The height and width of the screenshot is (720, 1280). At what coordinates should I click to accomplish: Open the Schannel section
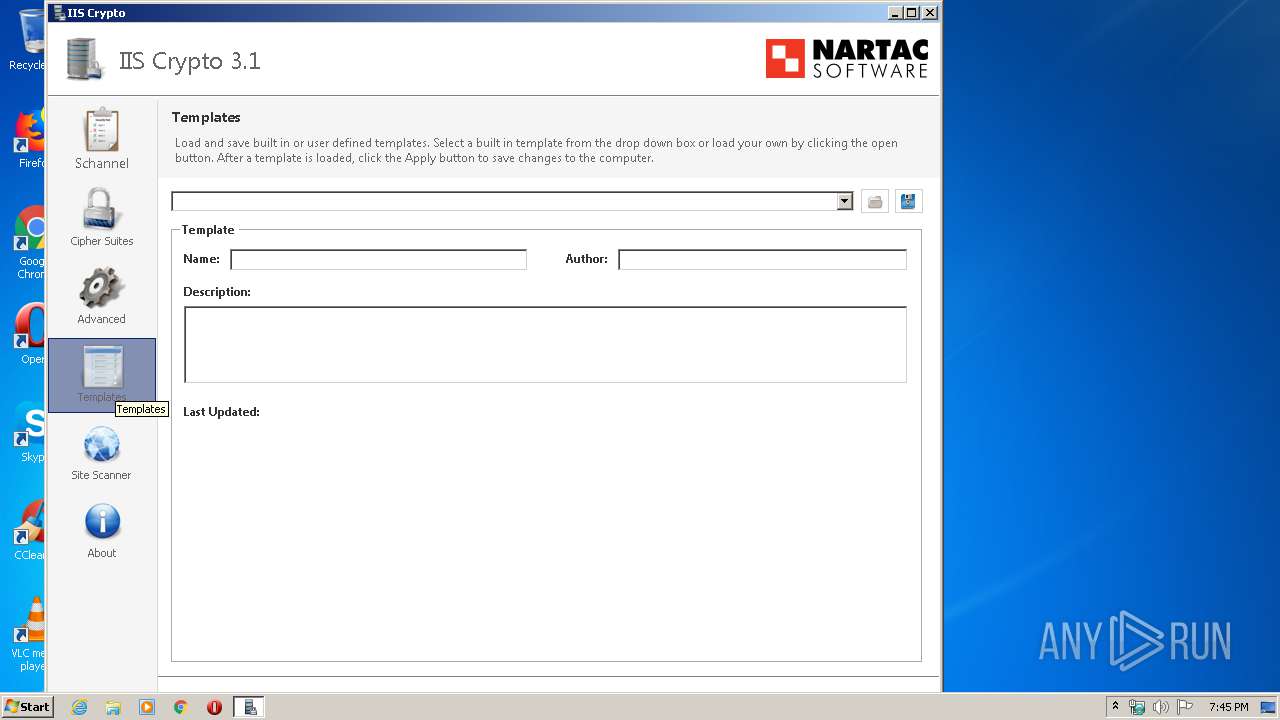tap(101, 139)
